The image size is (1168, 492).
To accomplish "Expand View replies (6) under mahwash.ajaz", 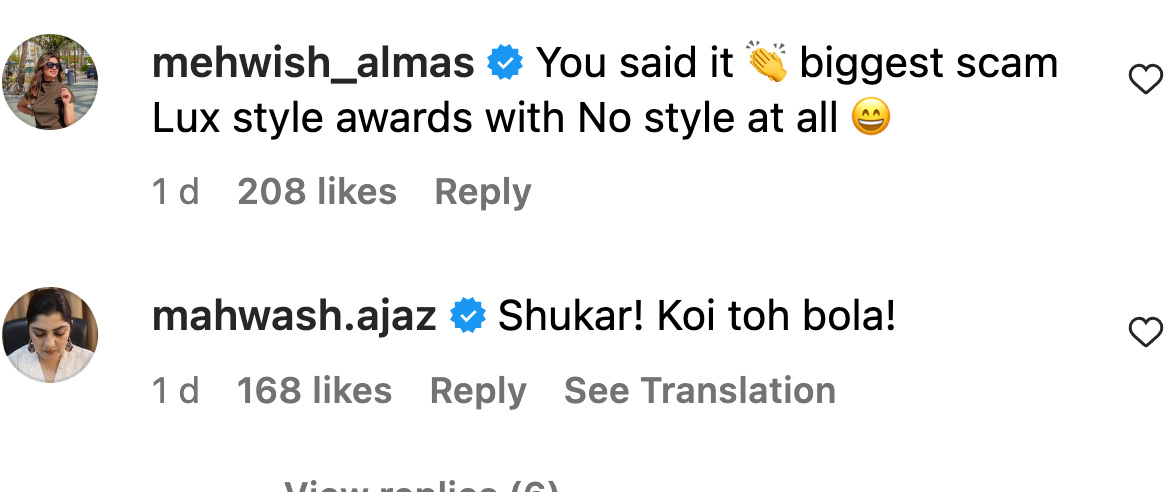I will (422, 486).
